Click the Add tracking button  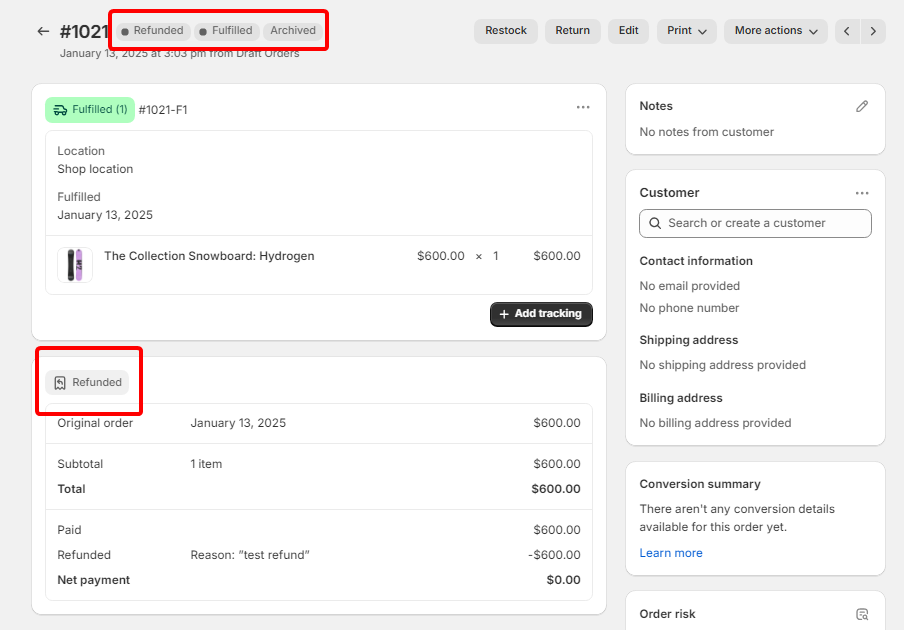coord(541,314)
